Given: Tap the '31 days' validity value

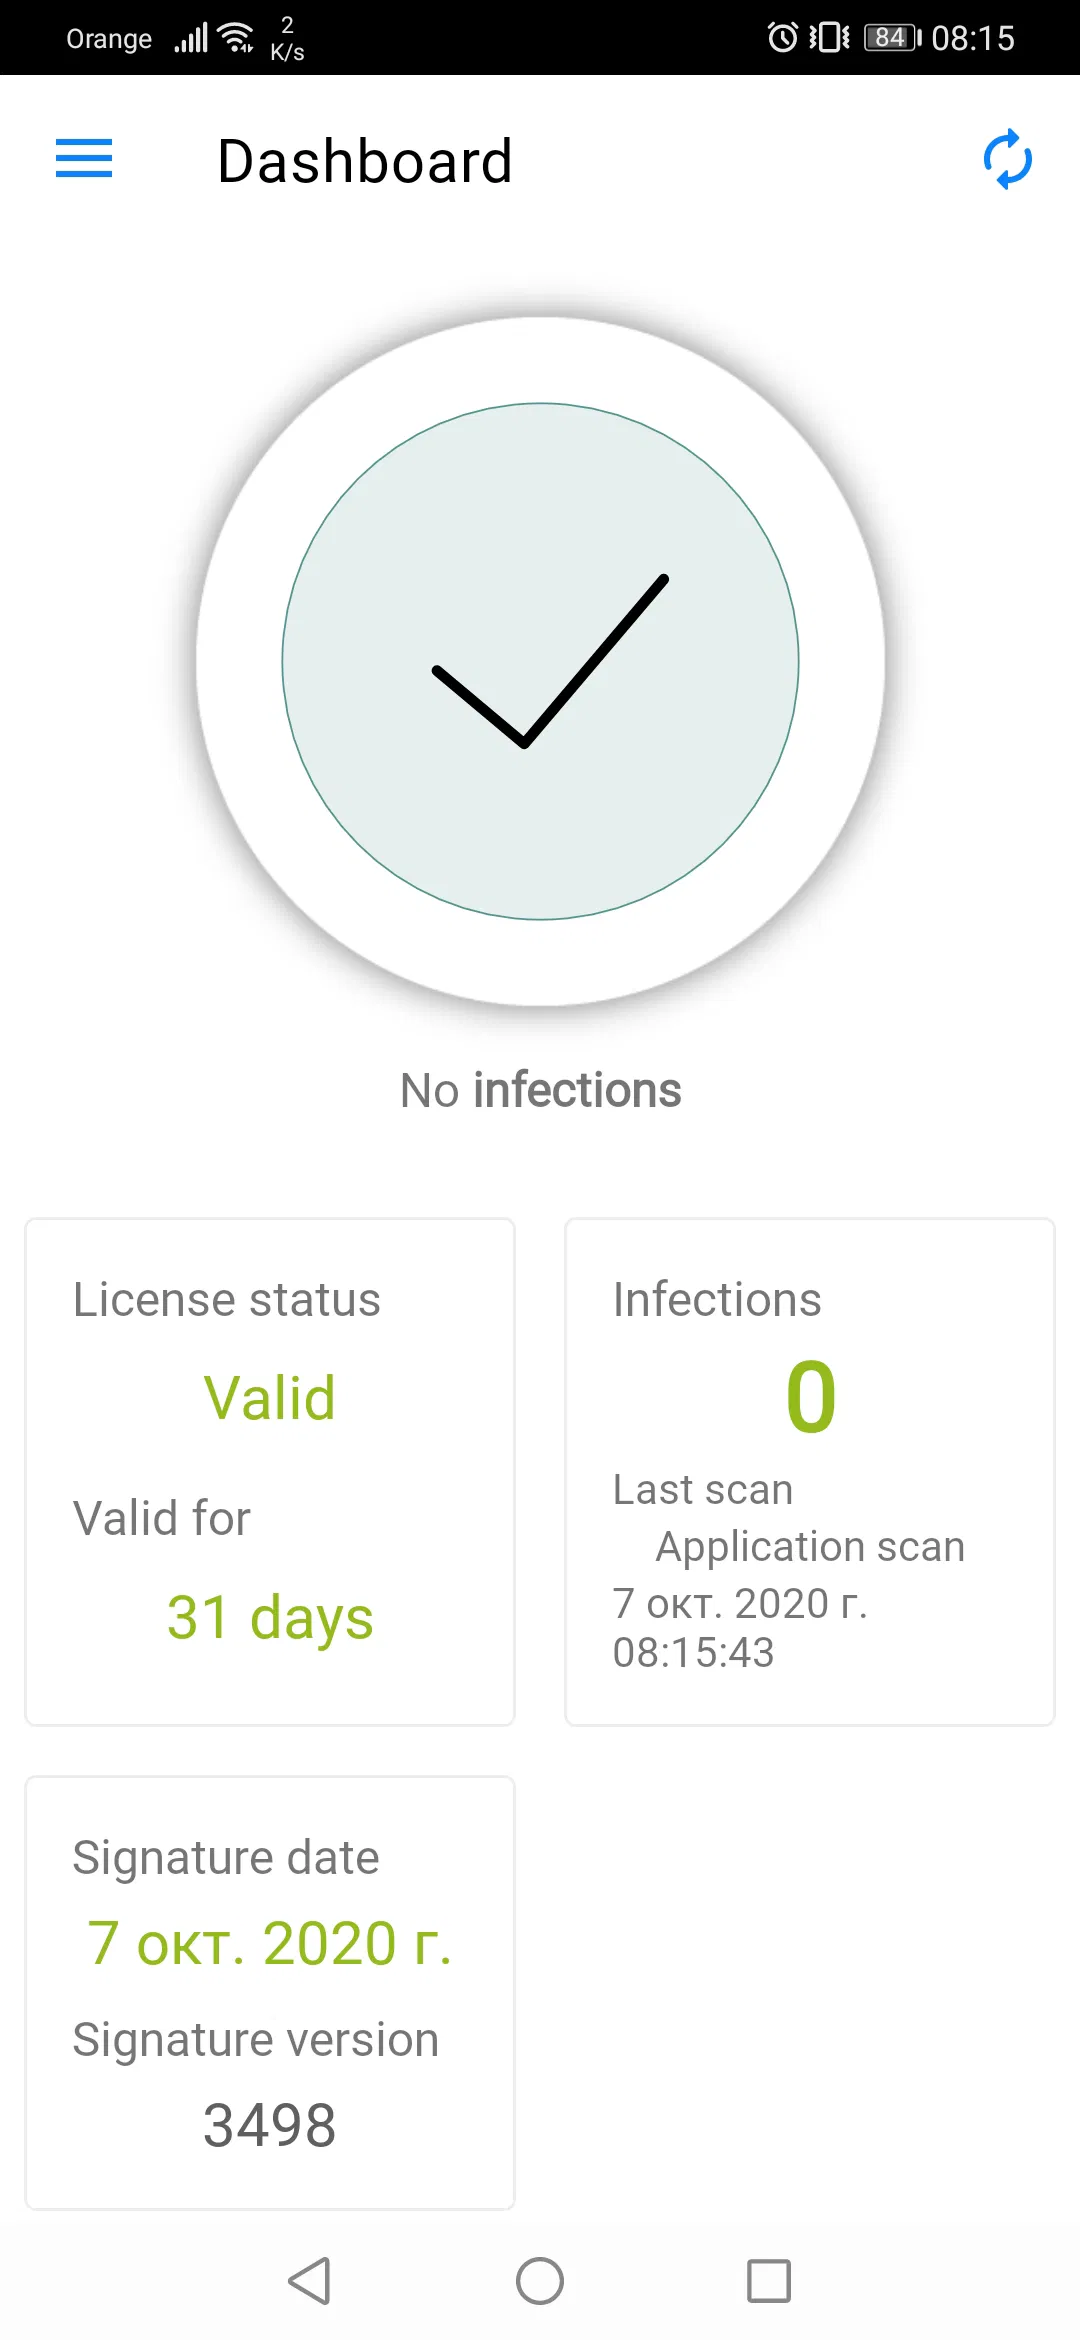Looking at the screenshot, I should pos(270,1617).
